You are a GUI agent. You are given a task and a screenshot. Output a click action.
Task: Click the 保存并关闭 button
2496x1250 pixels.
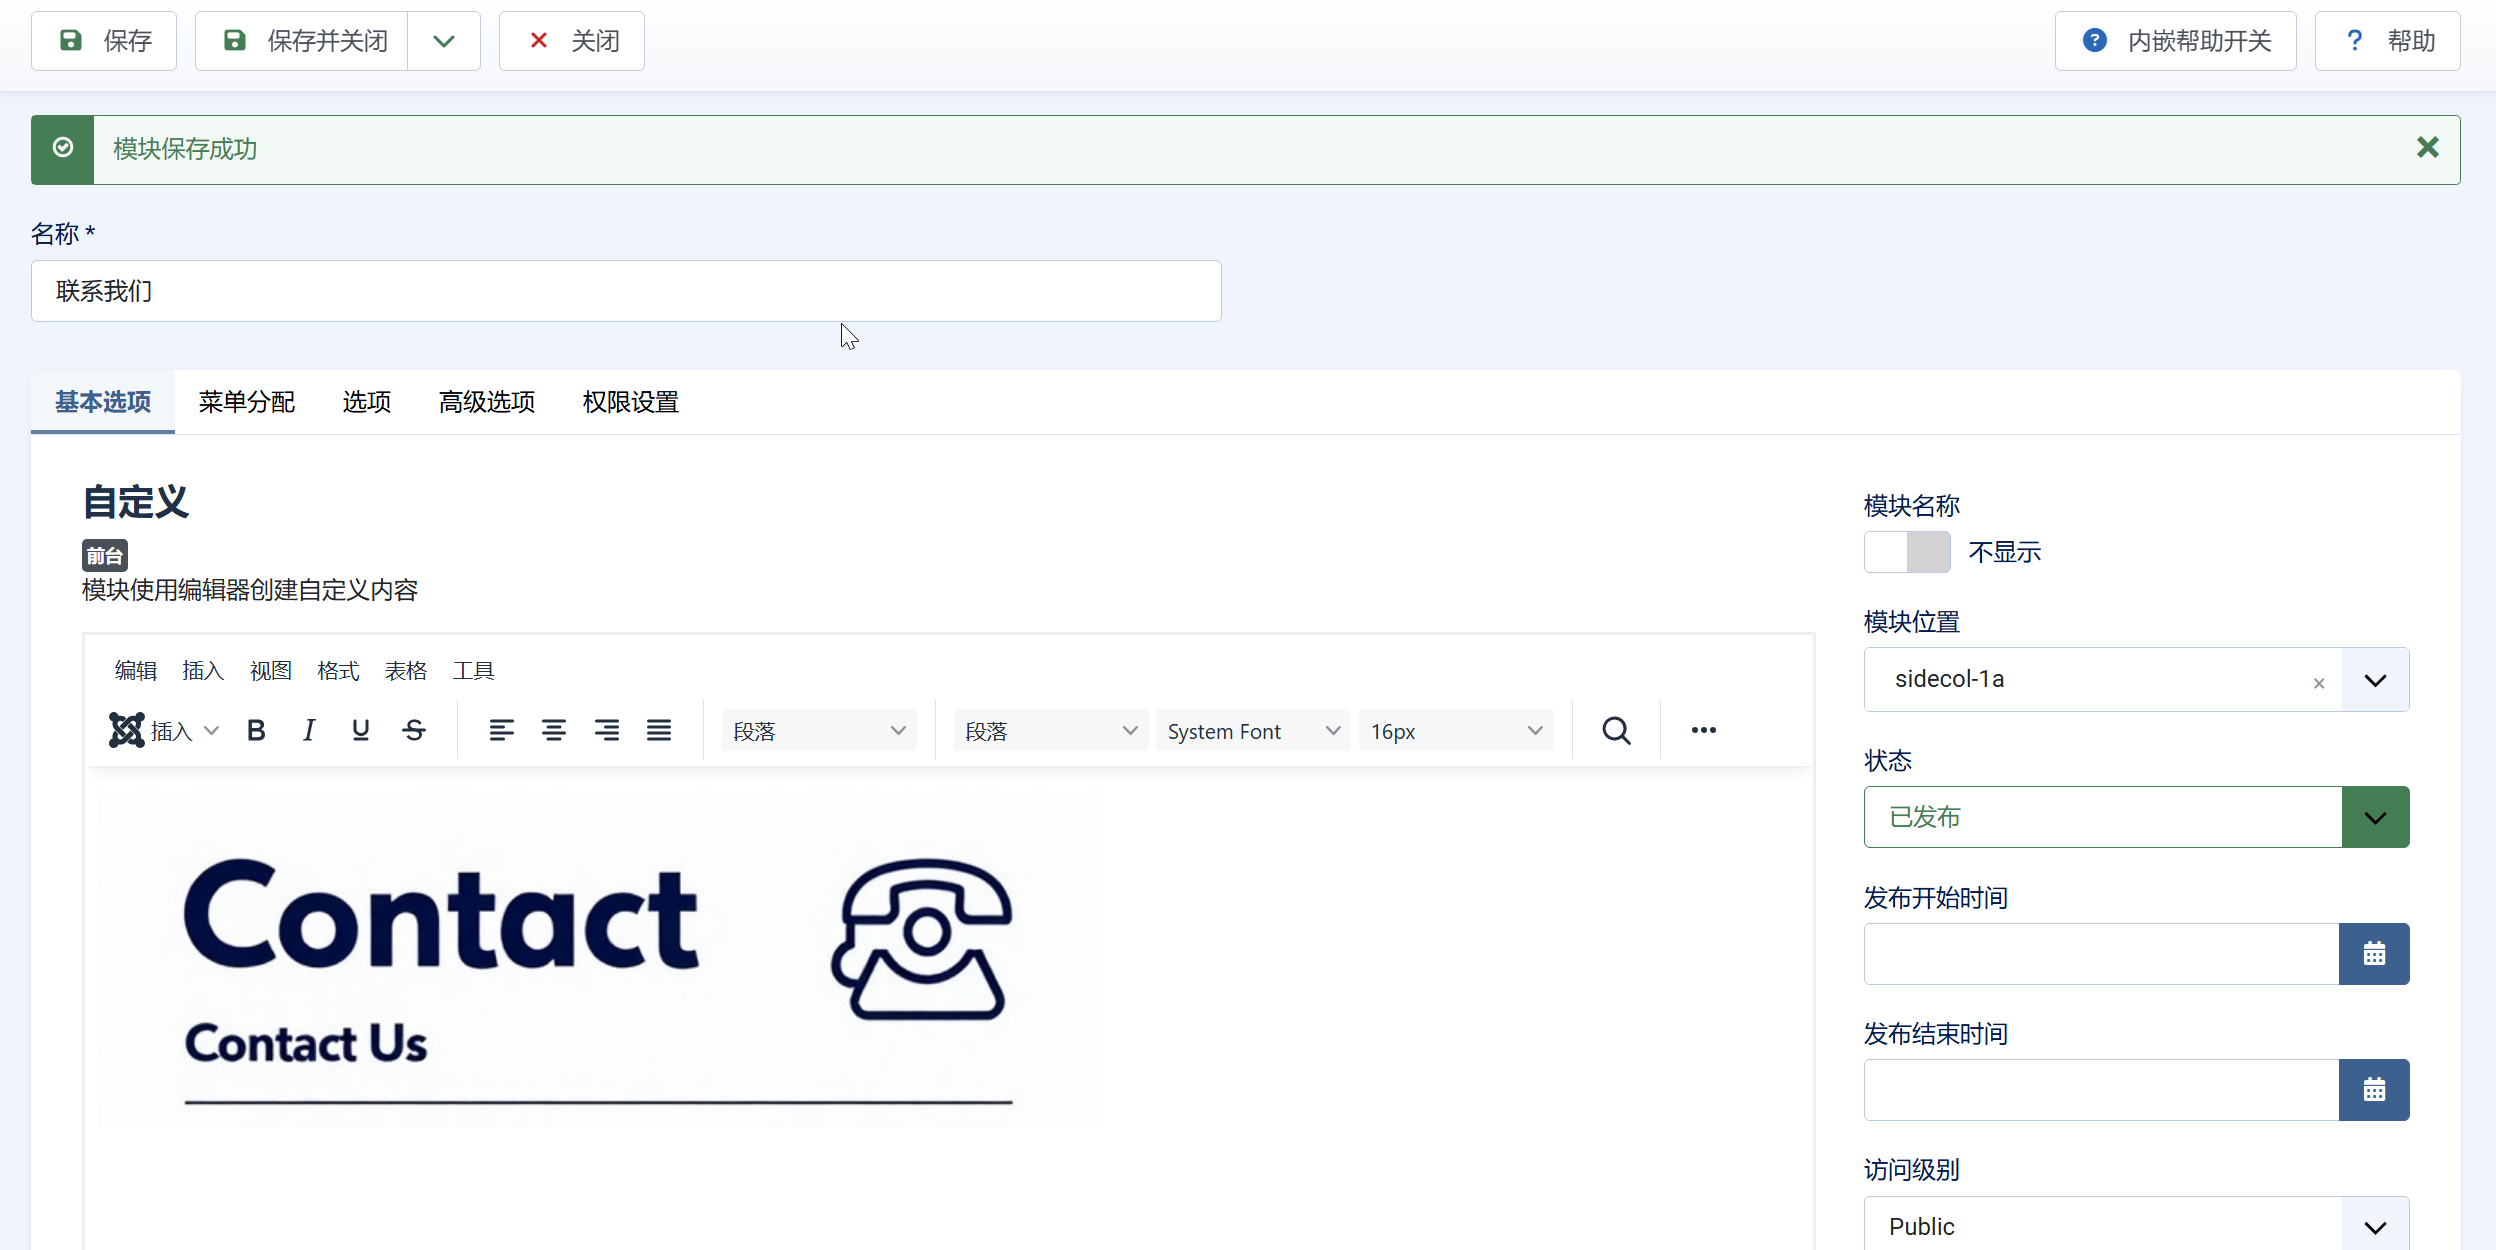(x=302, y=41)
